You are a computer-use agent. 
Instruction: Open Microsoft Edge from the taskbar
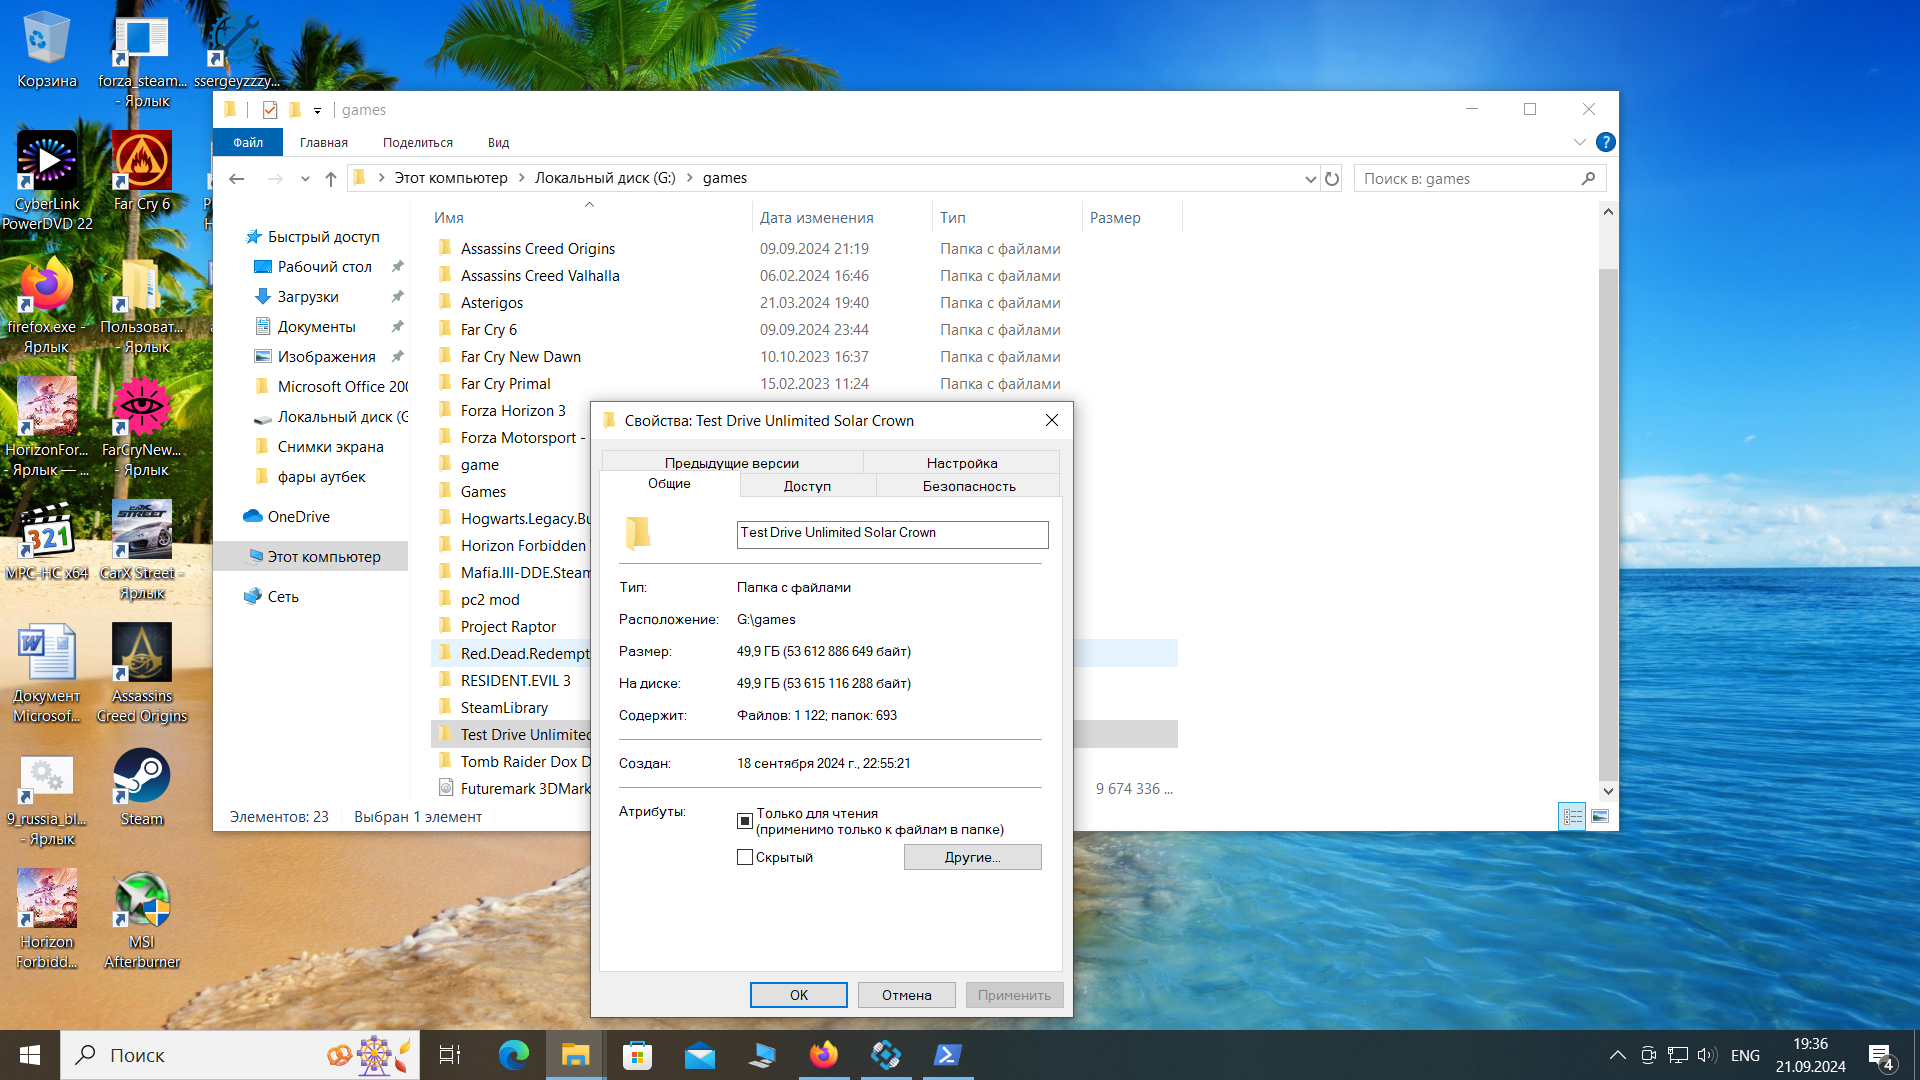(514, 1055)
